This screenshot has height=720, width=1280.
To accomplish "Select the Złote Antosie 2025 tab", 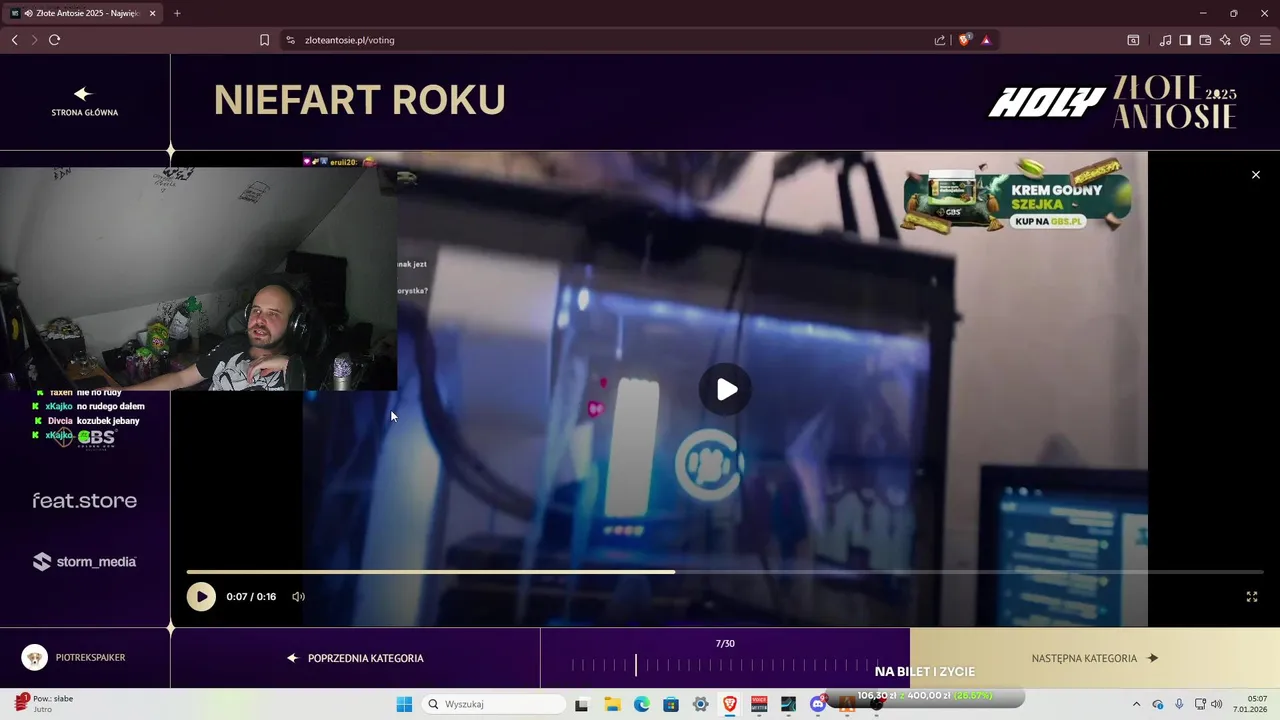I will (84, 13).
